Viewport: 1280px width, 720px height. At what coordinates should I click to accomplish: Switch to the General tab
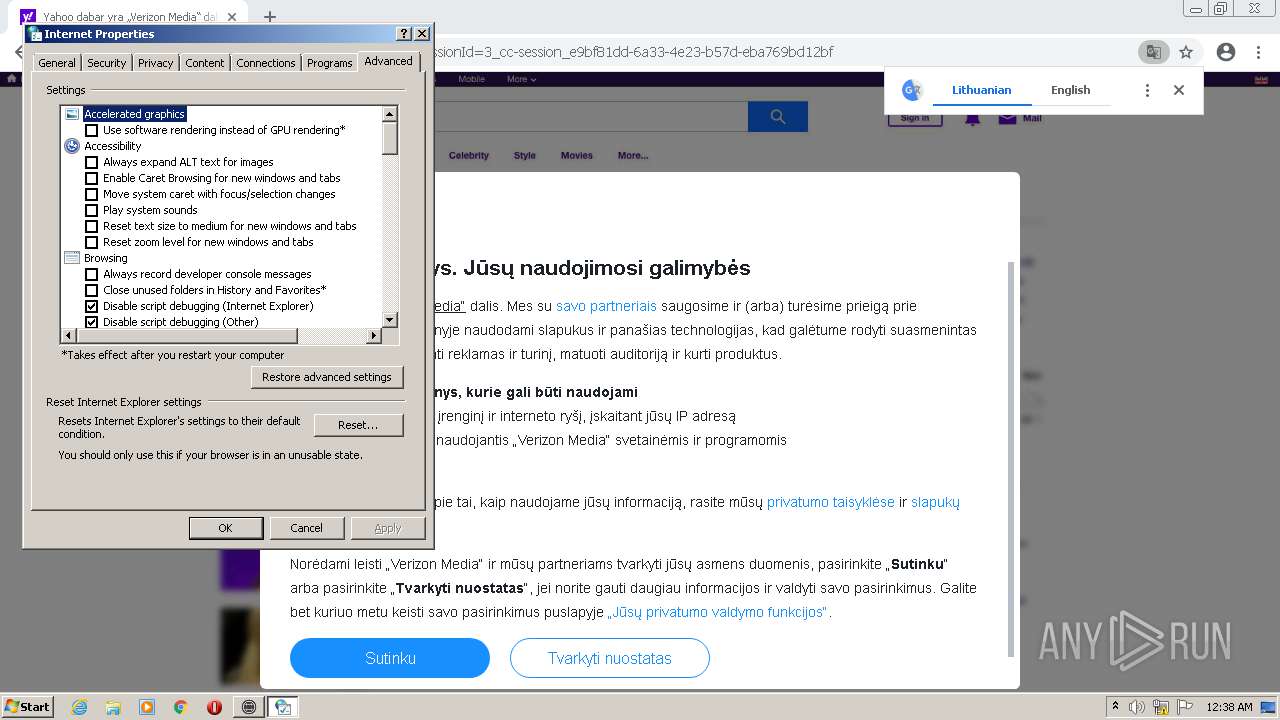point(57,63)
